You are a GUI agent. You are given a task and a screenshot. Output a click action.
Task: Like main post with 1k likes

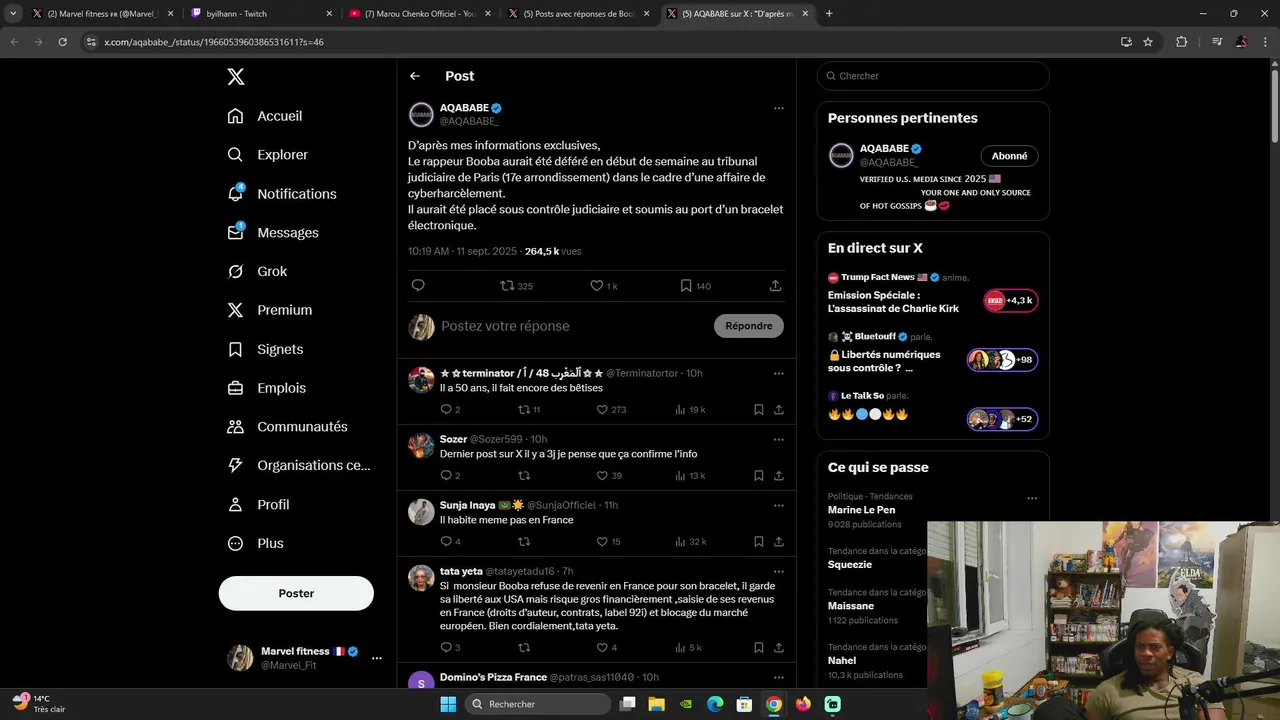(x=603, y=286)
